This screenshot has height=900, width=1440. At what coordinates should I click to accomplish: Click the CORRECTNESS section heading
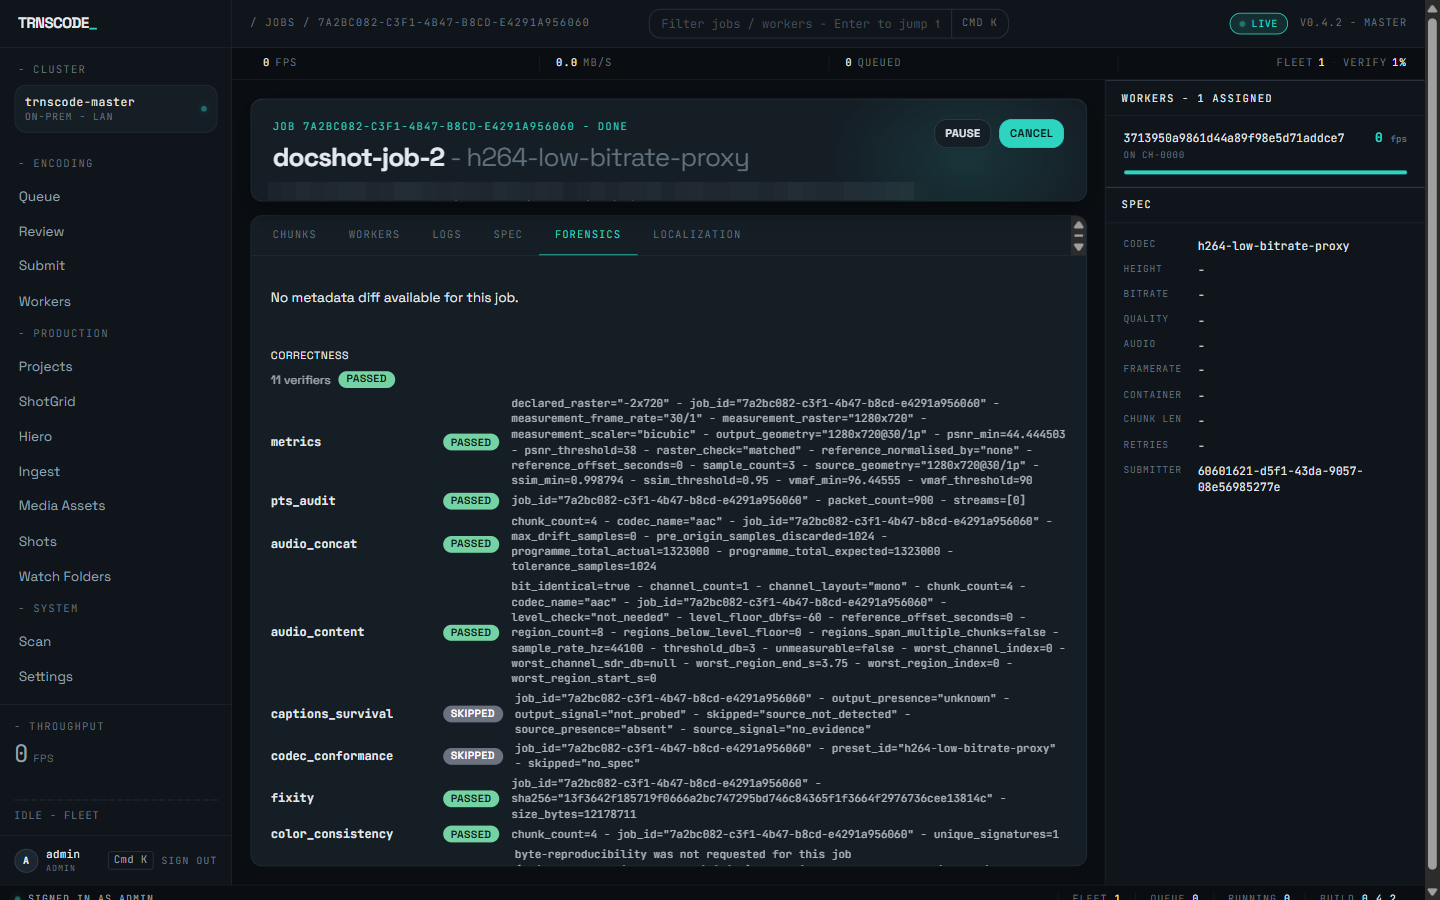pyautogui.click(x=310, y=356)
